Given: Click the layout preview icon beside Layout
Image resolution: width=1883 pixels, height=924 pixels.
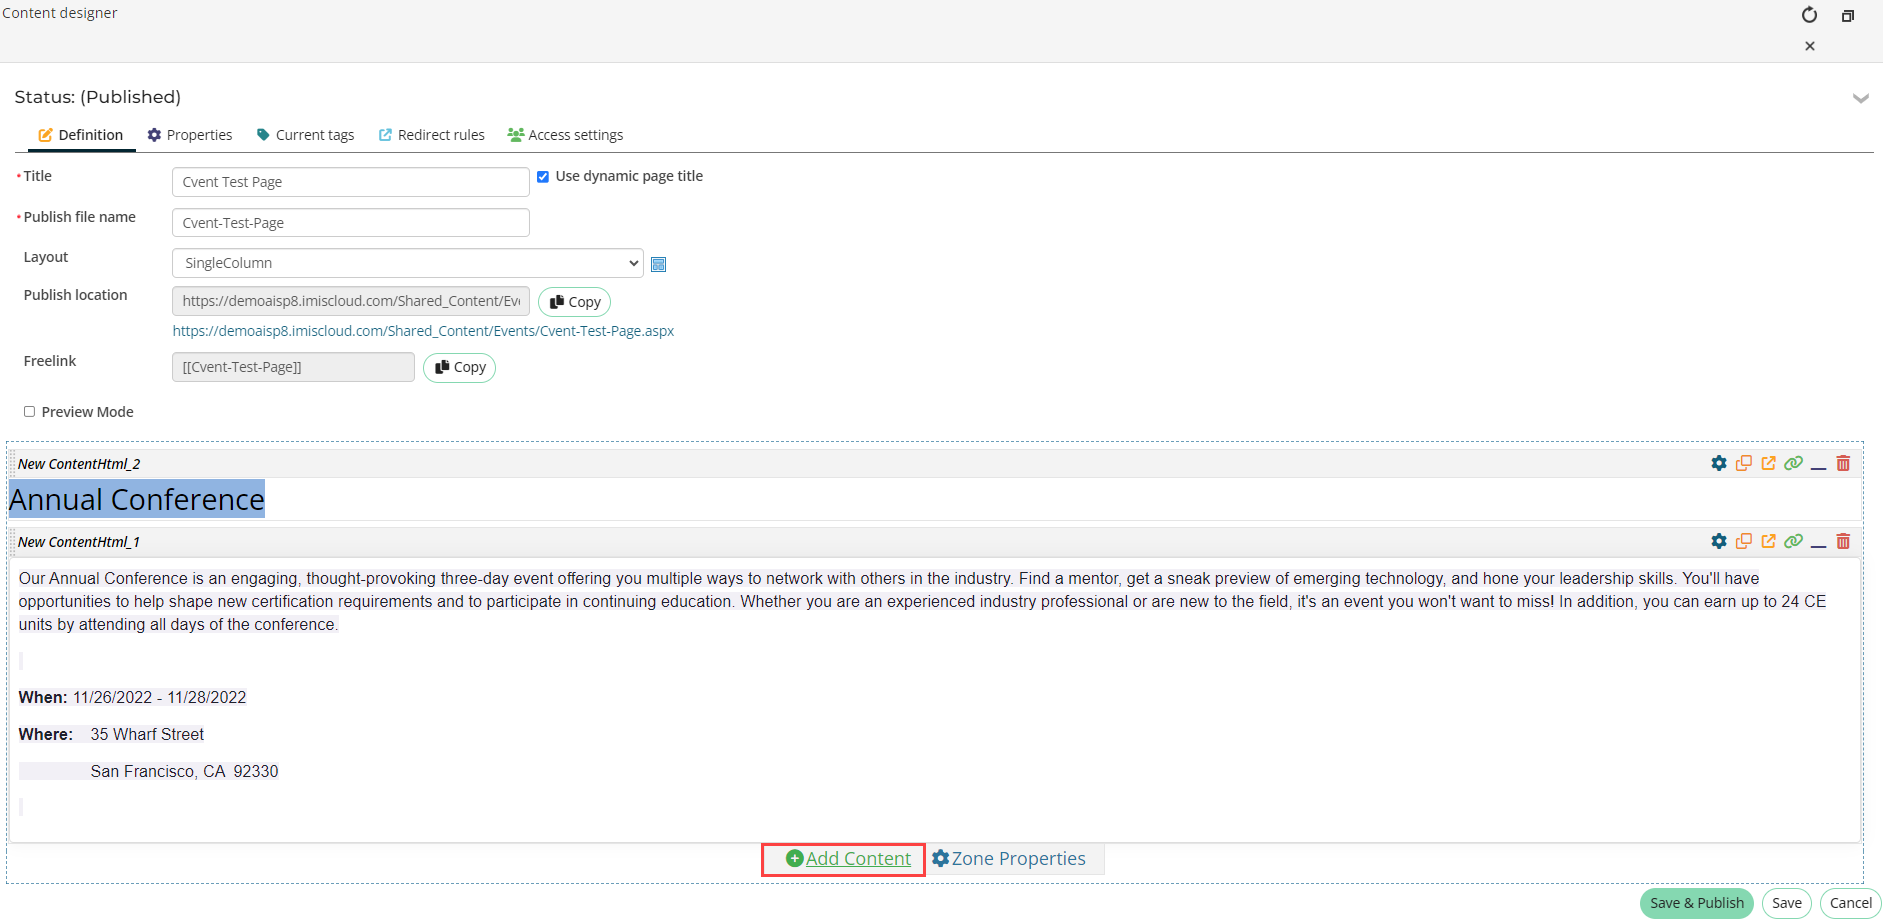Looking at the screenshot, I should tap(658, 264).
